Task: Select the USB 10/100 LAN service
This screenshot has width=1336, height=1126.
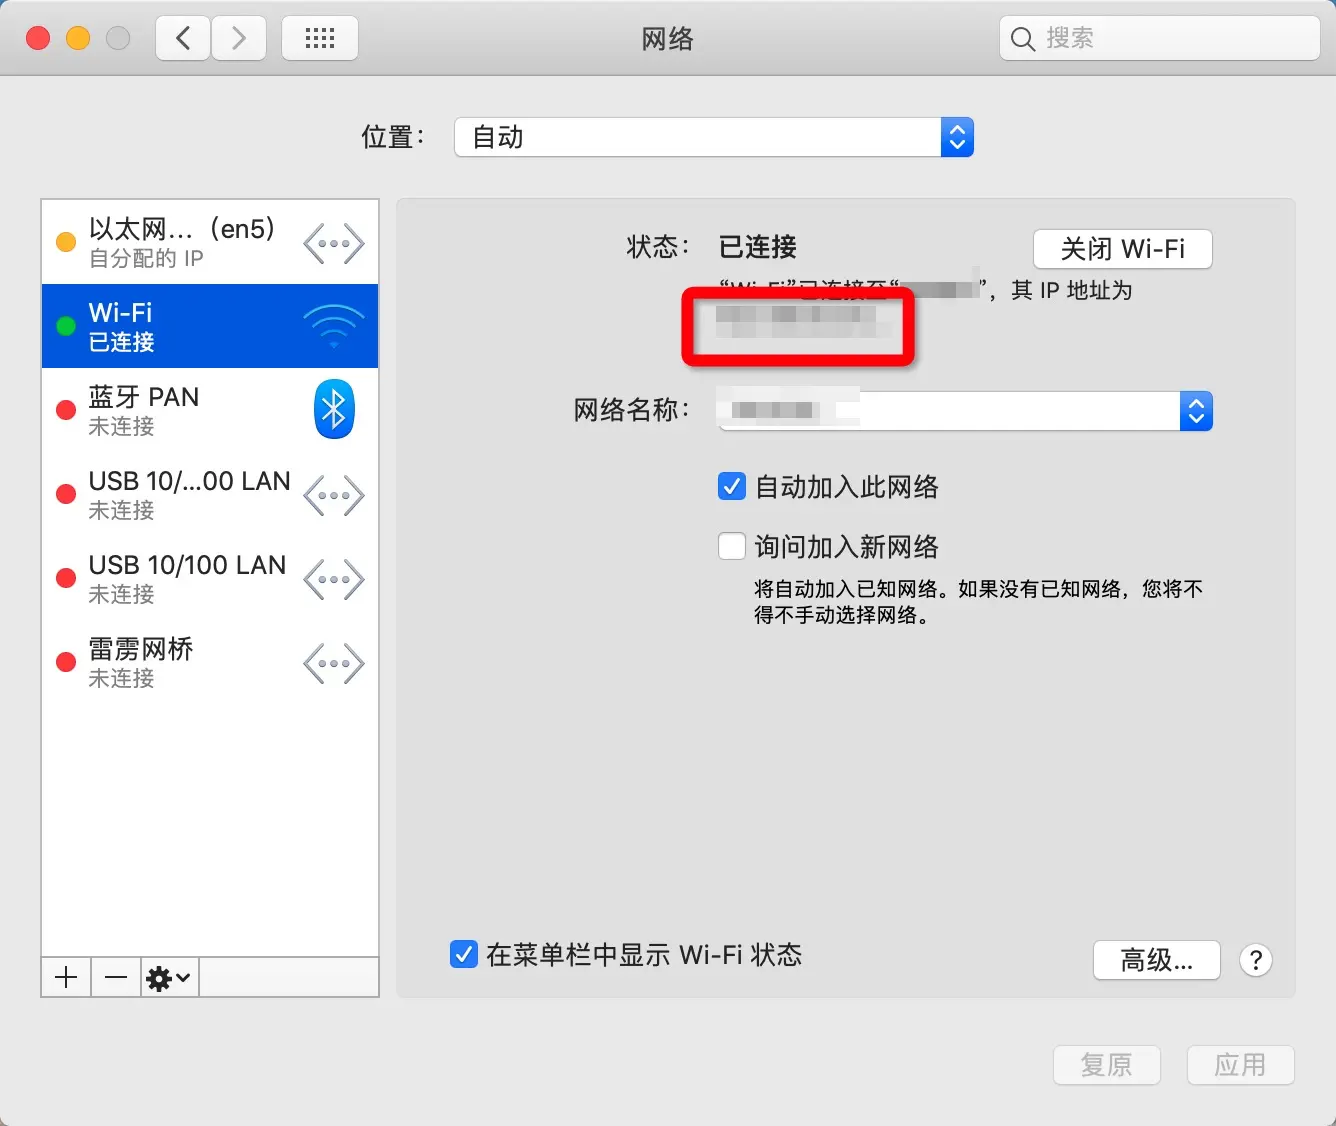Action: tap(210, 578)
